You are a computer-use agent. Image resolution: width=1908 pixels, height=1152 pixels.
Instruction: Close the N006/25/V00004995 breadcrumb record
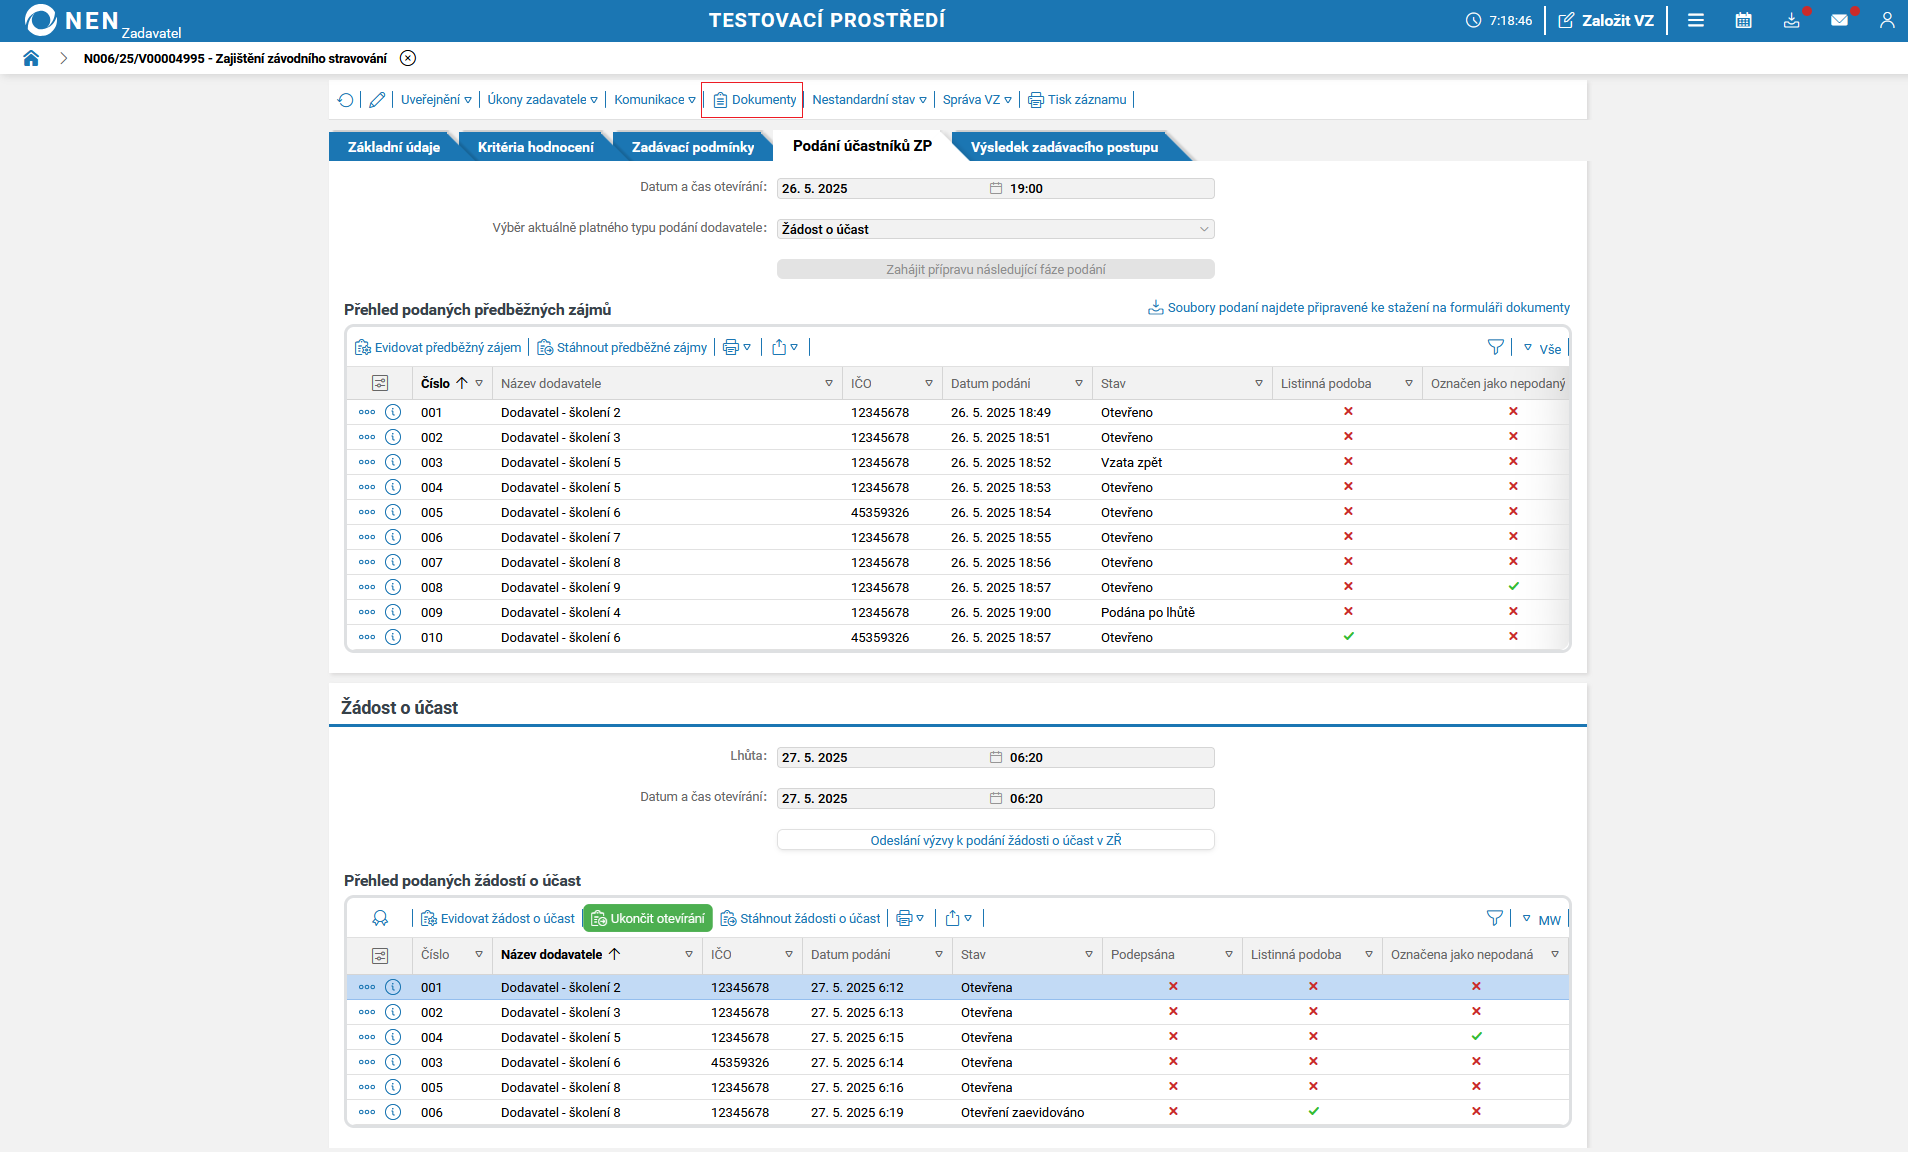click(x=408, y=58)
